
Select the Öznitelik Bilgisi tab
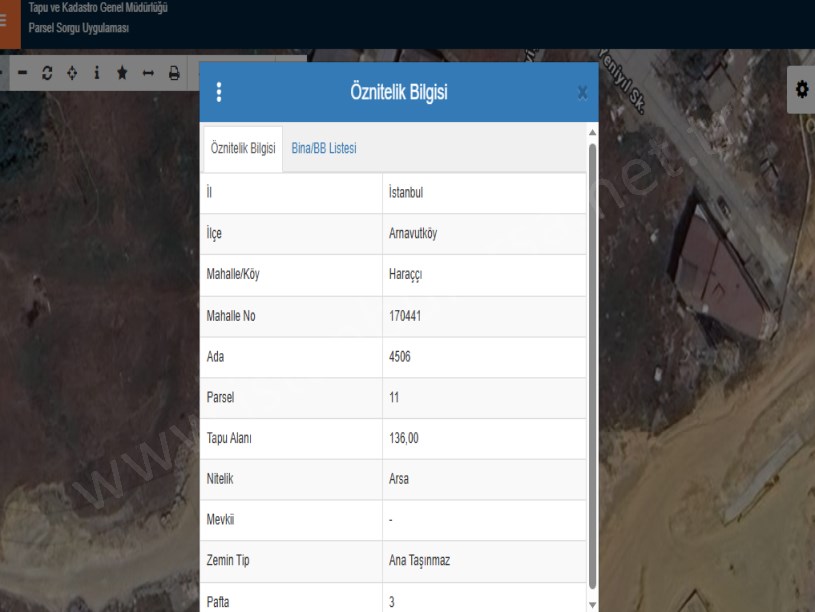243,148
